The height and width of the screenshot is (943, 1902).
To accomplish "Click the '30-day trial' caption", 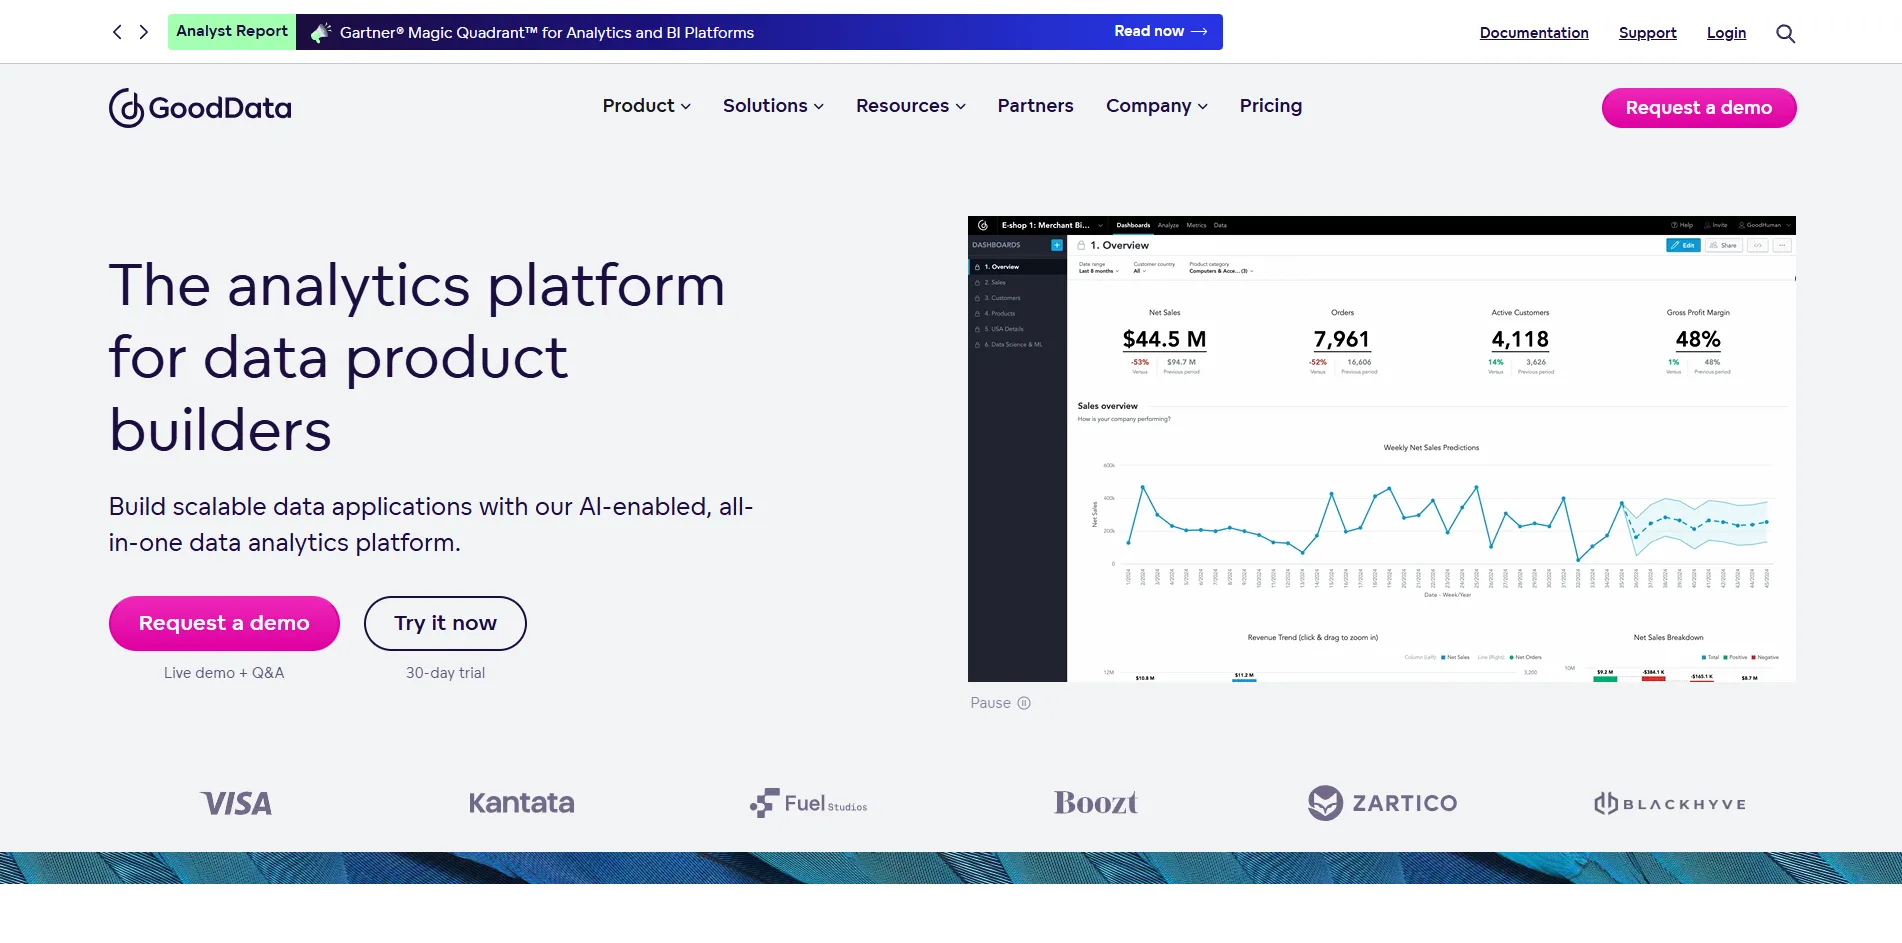I will (x=445, y=673).
